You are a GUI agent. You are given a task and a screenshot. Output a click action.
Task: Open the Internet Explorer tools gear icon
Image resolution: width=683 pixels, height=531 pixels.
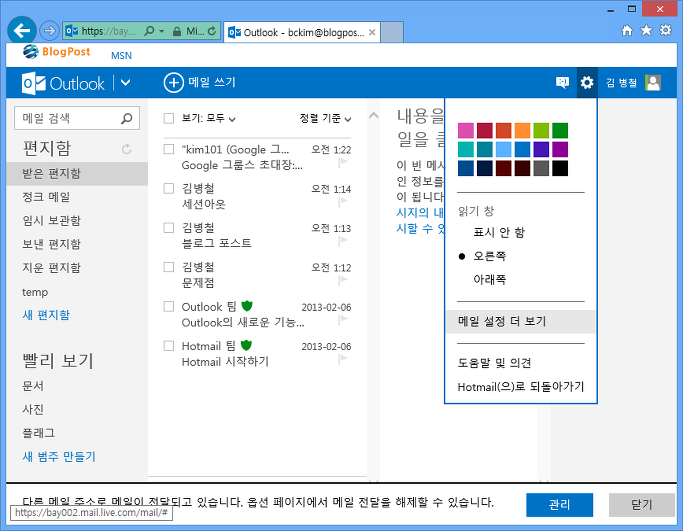[666, 30]
